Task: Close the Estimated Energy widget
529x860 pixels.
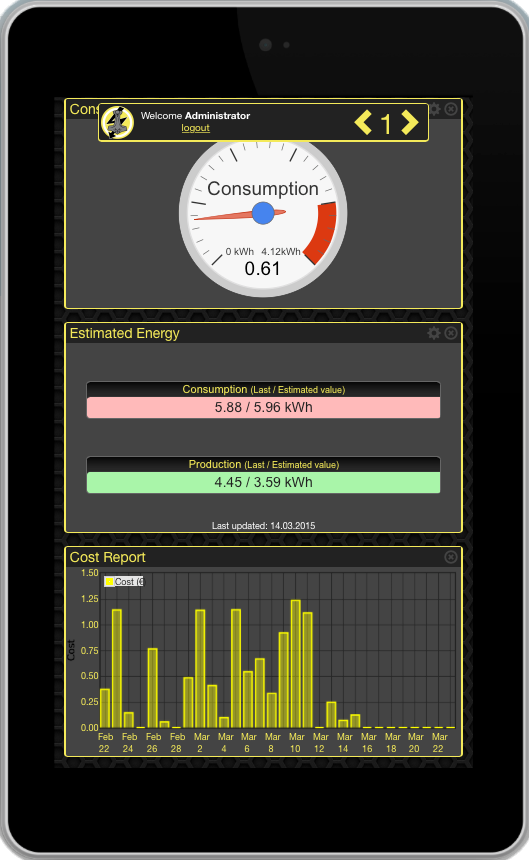Action: (x=451, y=333)
